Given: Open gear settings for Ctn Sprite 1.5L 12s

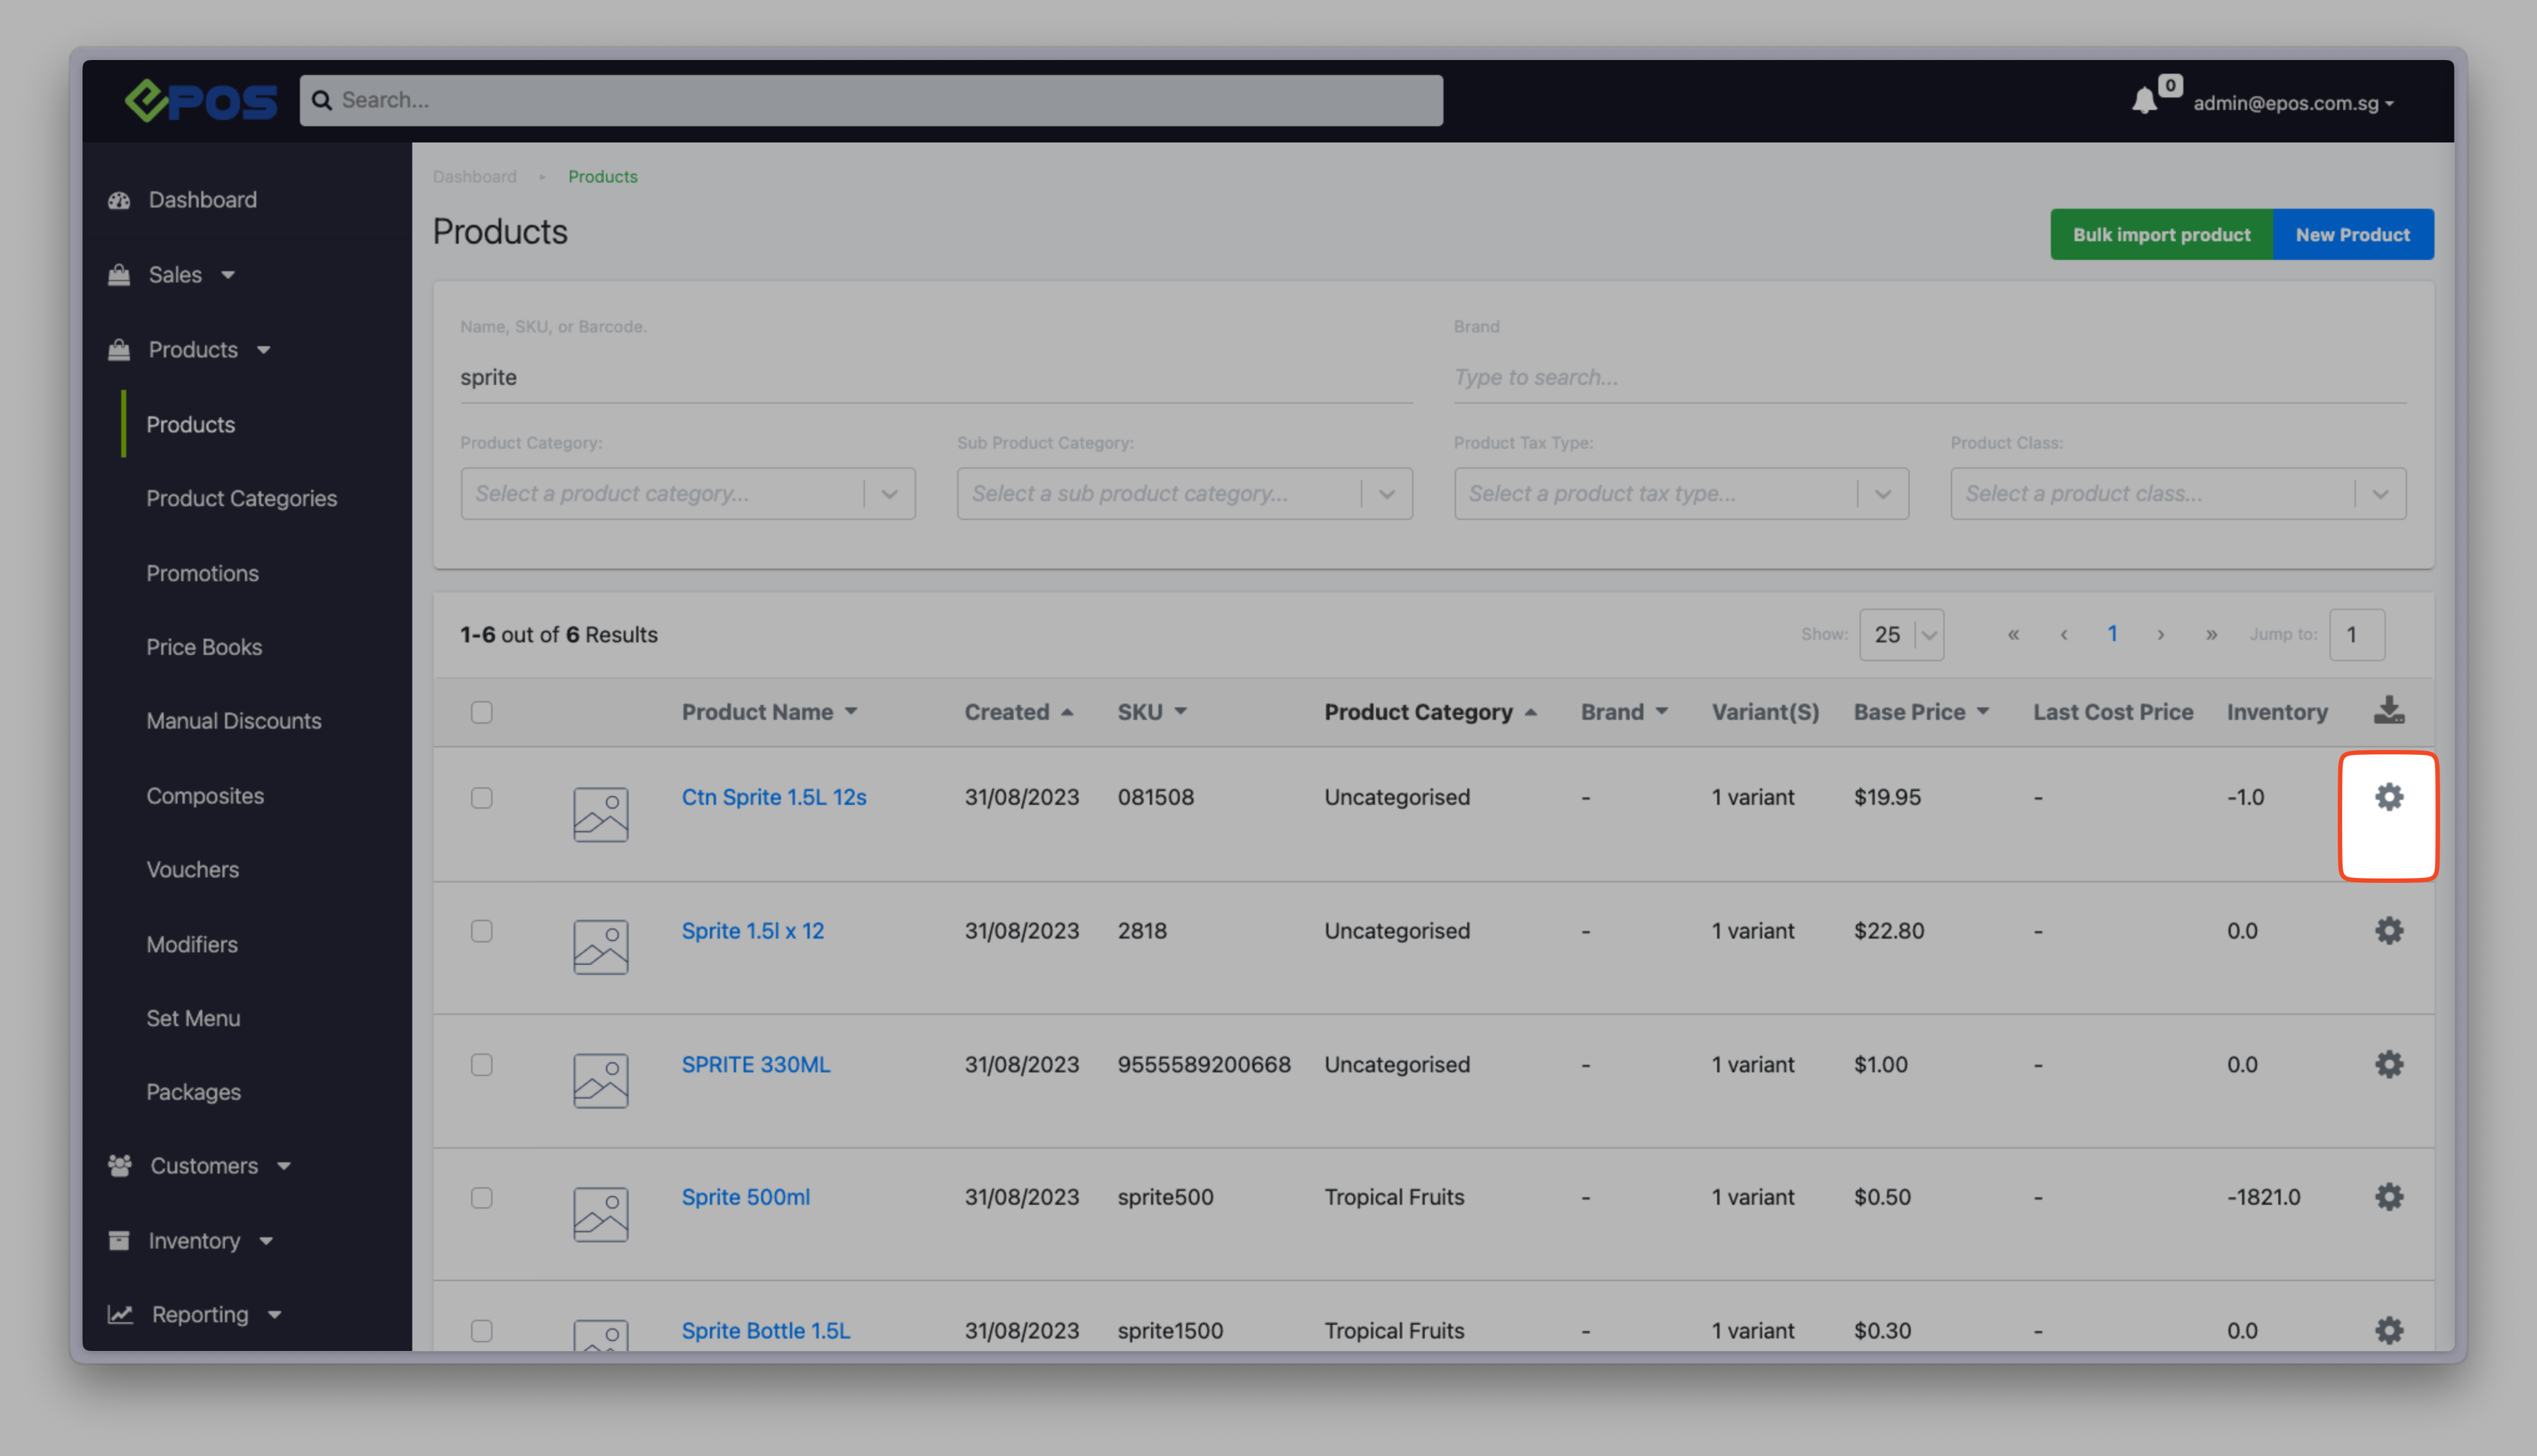Looking at the screenshot, I should click(x=2389, y=797).
